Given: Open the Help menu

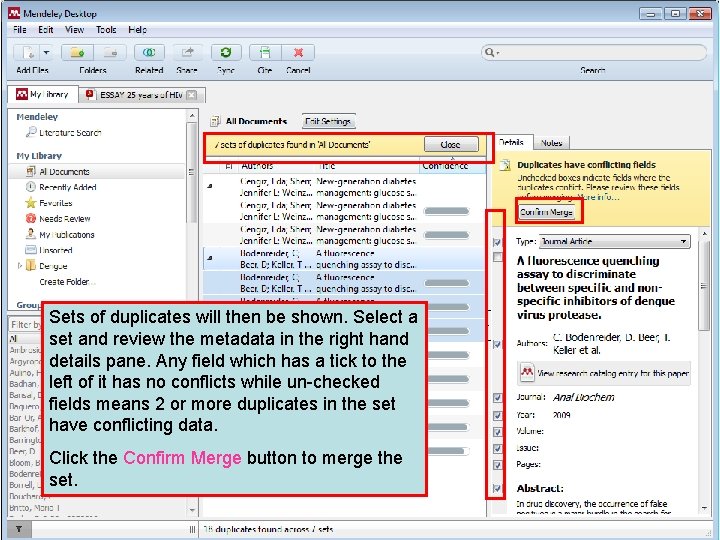Looking at the screenshot, I should tap(137, 30).
